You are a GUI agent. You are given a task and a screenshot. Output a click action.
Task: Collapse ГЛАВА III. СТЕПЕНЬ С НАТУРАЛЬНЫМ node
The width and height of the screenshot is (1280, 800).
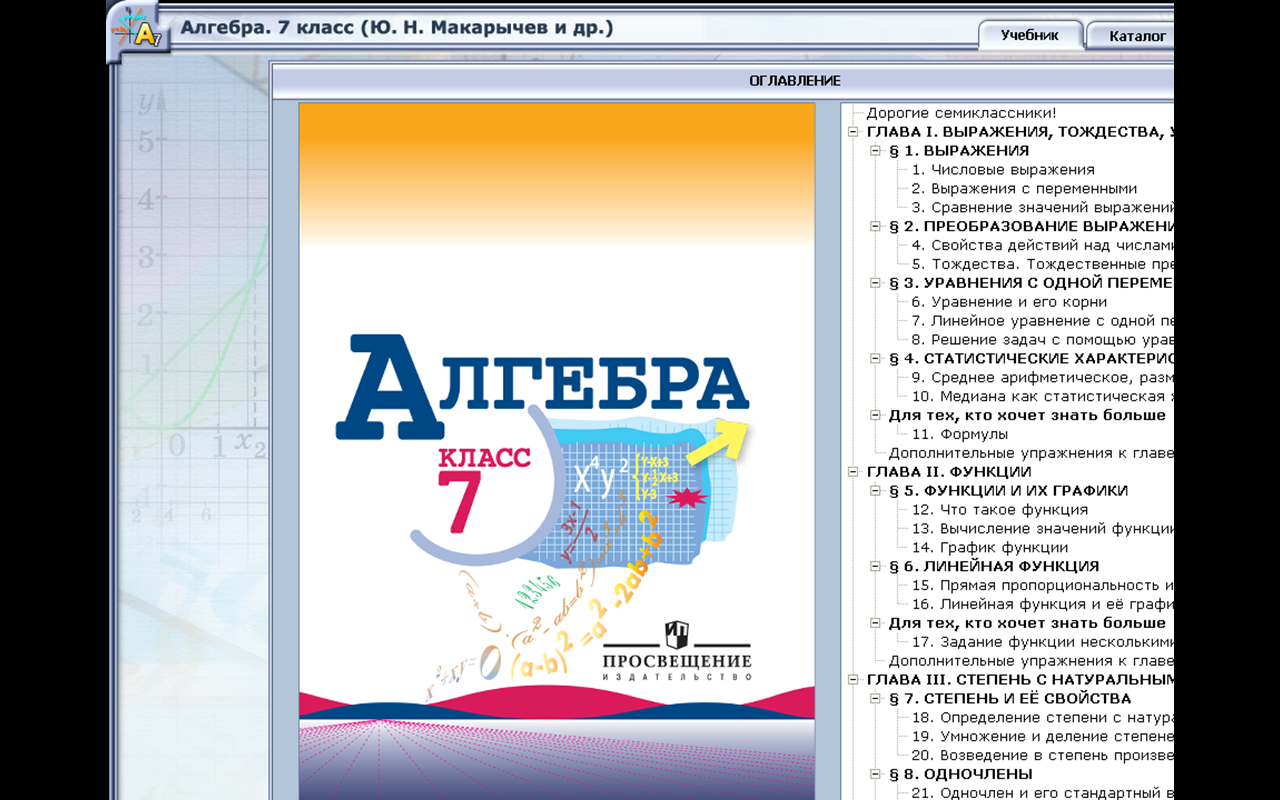(x=853, y=680)
